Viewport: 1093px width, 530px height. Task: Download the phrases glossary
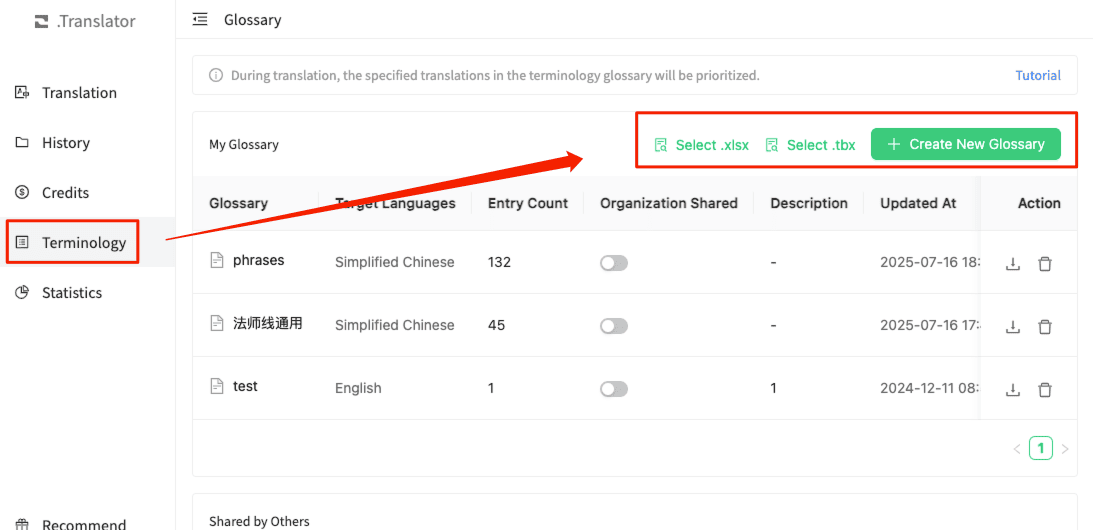click(x=1012, y=264)
